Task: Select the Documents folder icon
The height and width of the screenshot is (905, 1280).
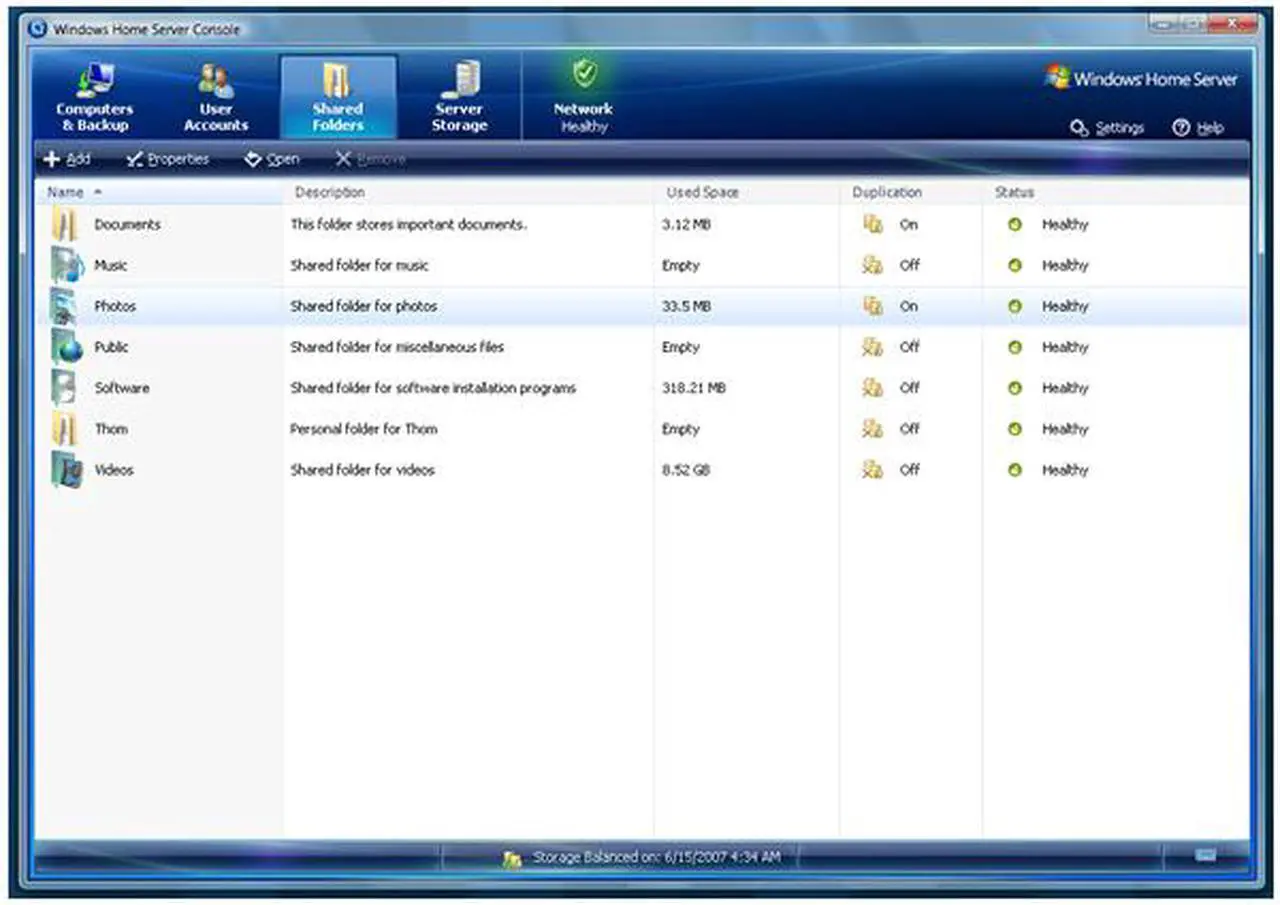Action: pyautogui.click(x=65, y=225)
